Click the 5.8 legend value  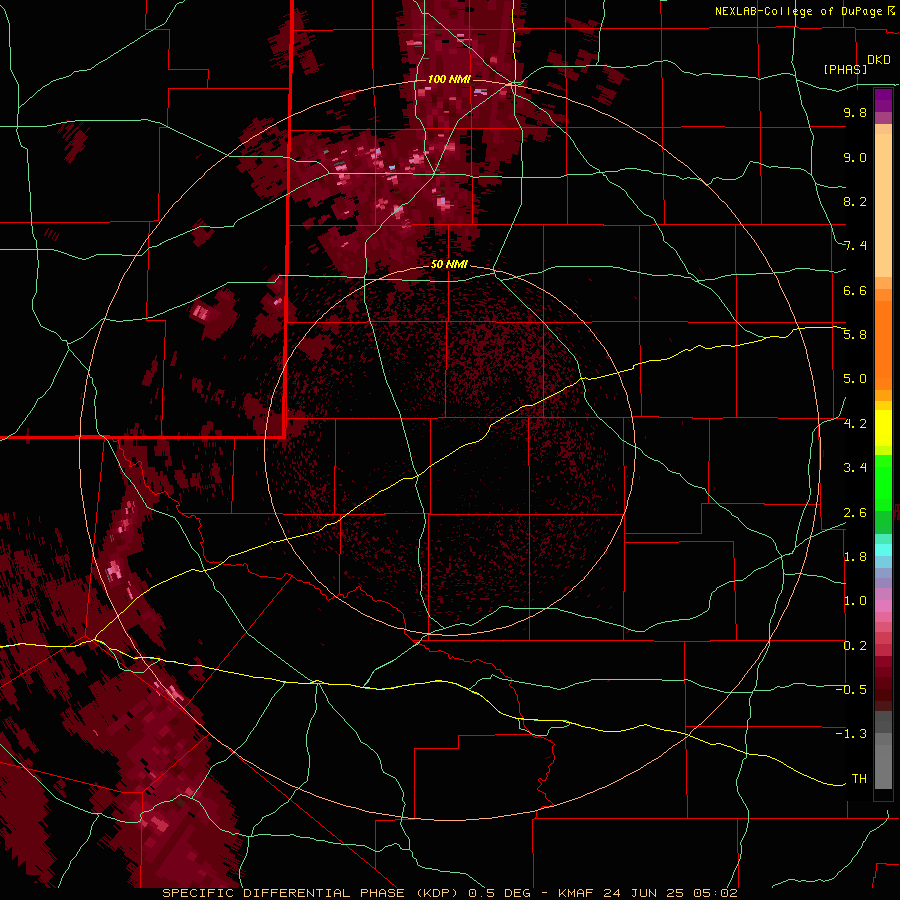(855, 335)
